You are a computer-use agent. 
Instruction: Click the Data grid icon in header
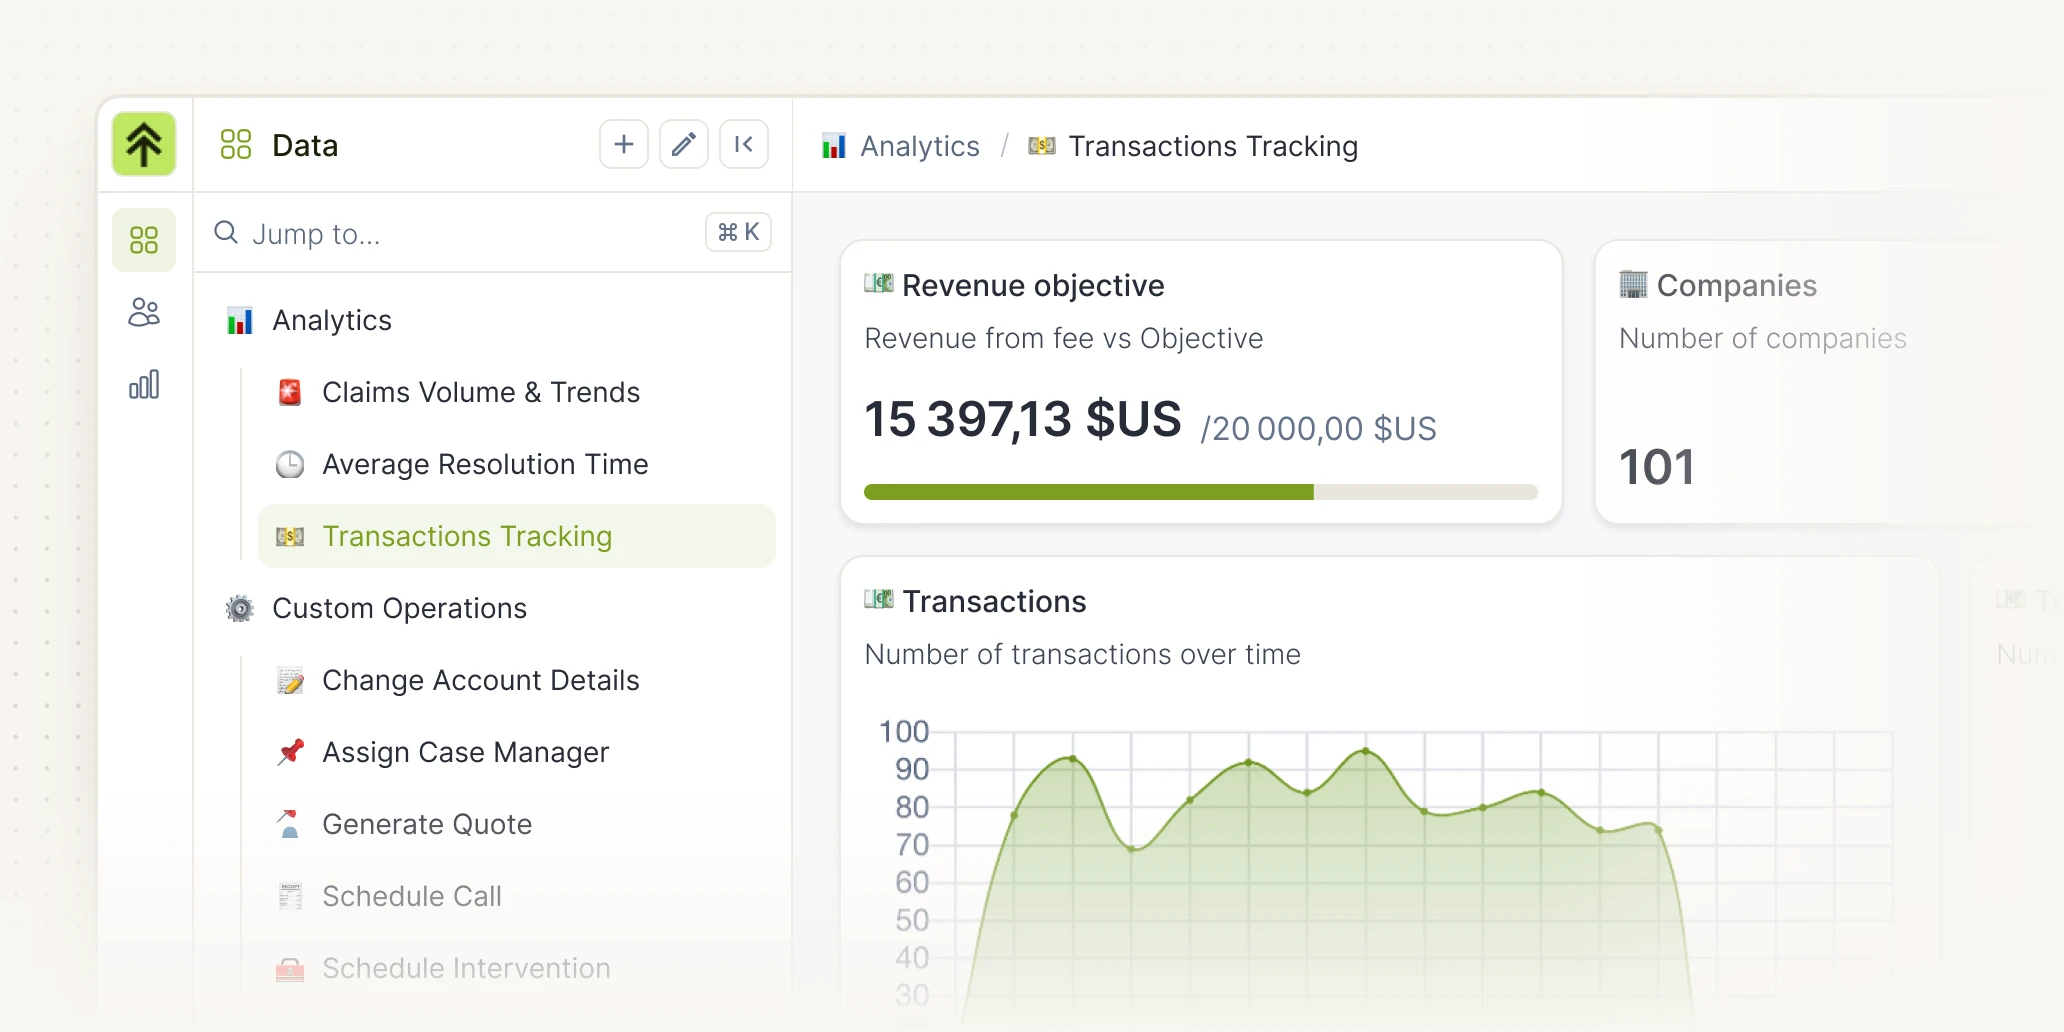(x=236, y=144)
